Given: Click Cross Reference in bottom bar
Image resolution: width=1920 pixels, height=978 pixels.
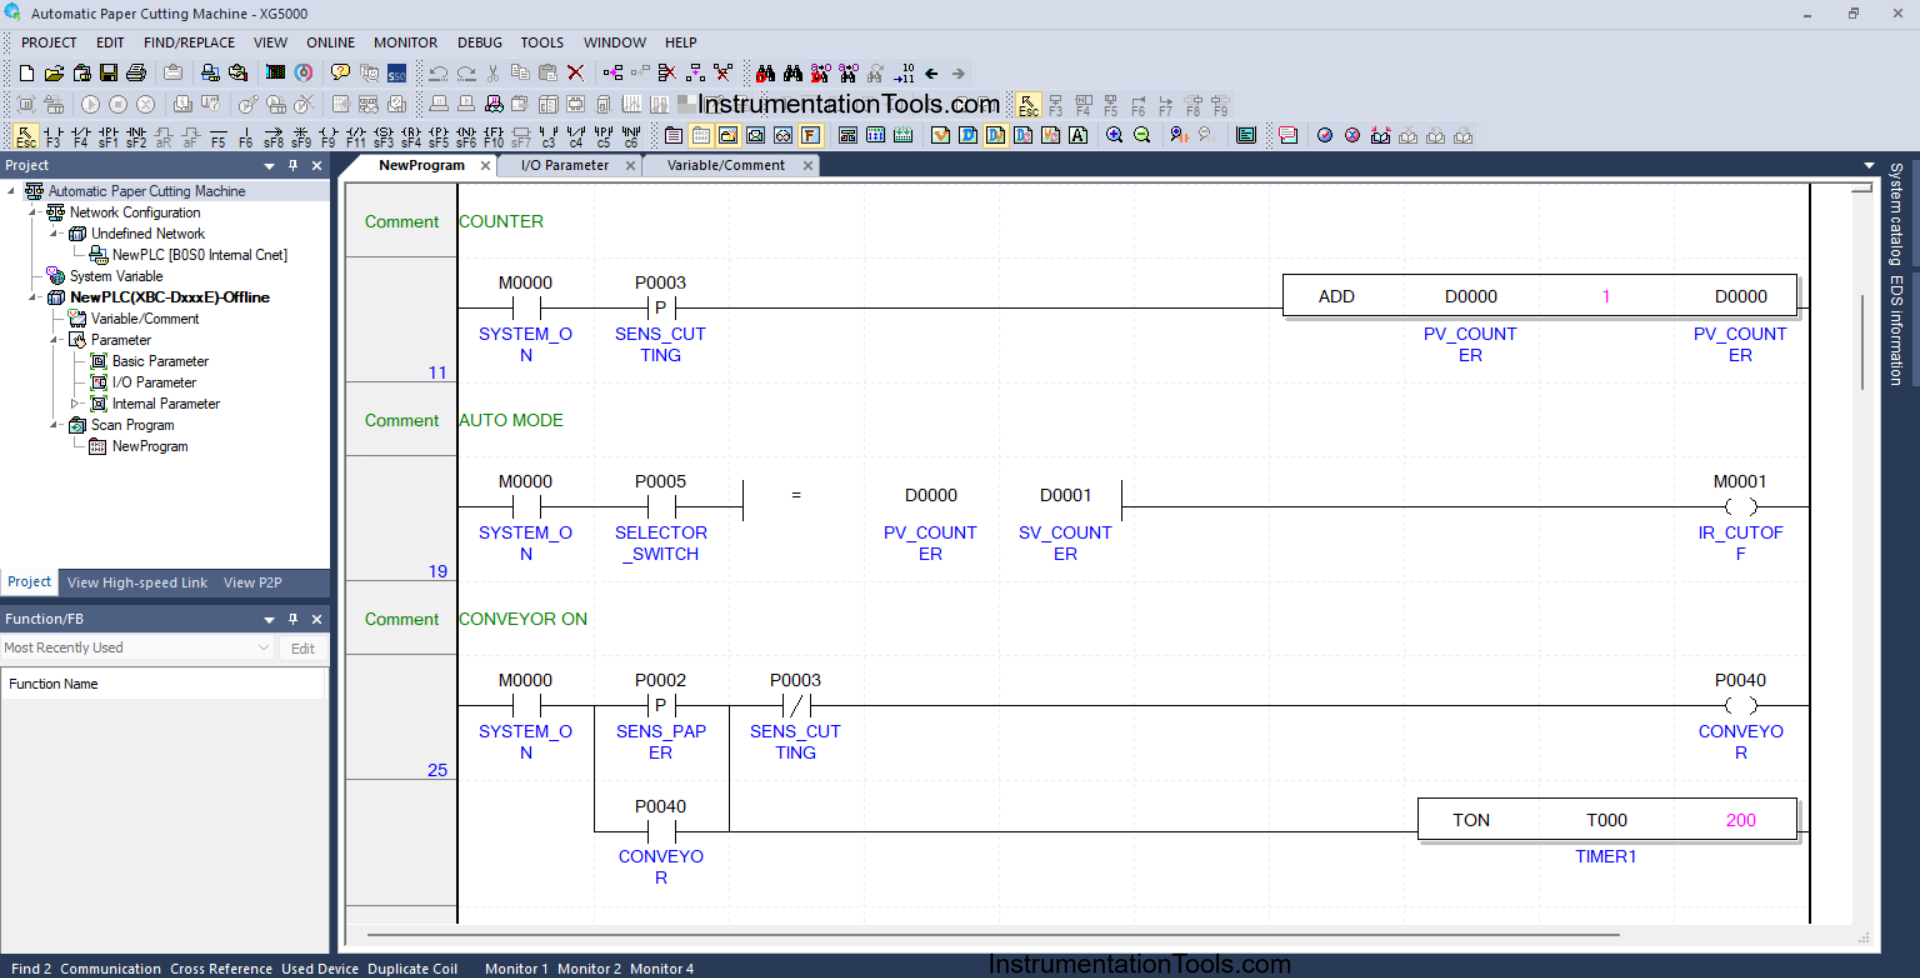Looking at the screenshot, I should pos(221,968).
